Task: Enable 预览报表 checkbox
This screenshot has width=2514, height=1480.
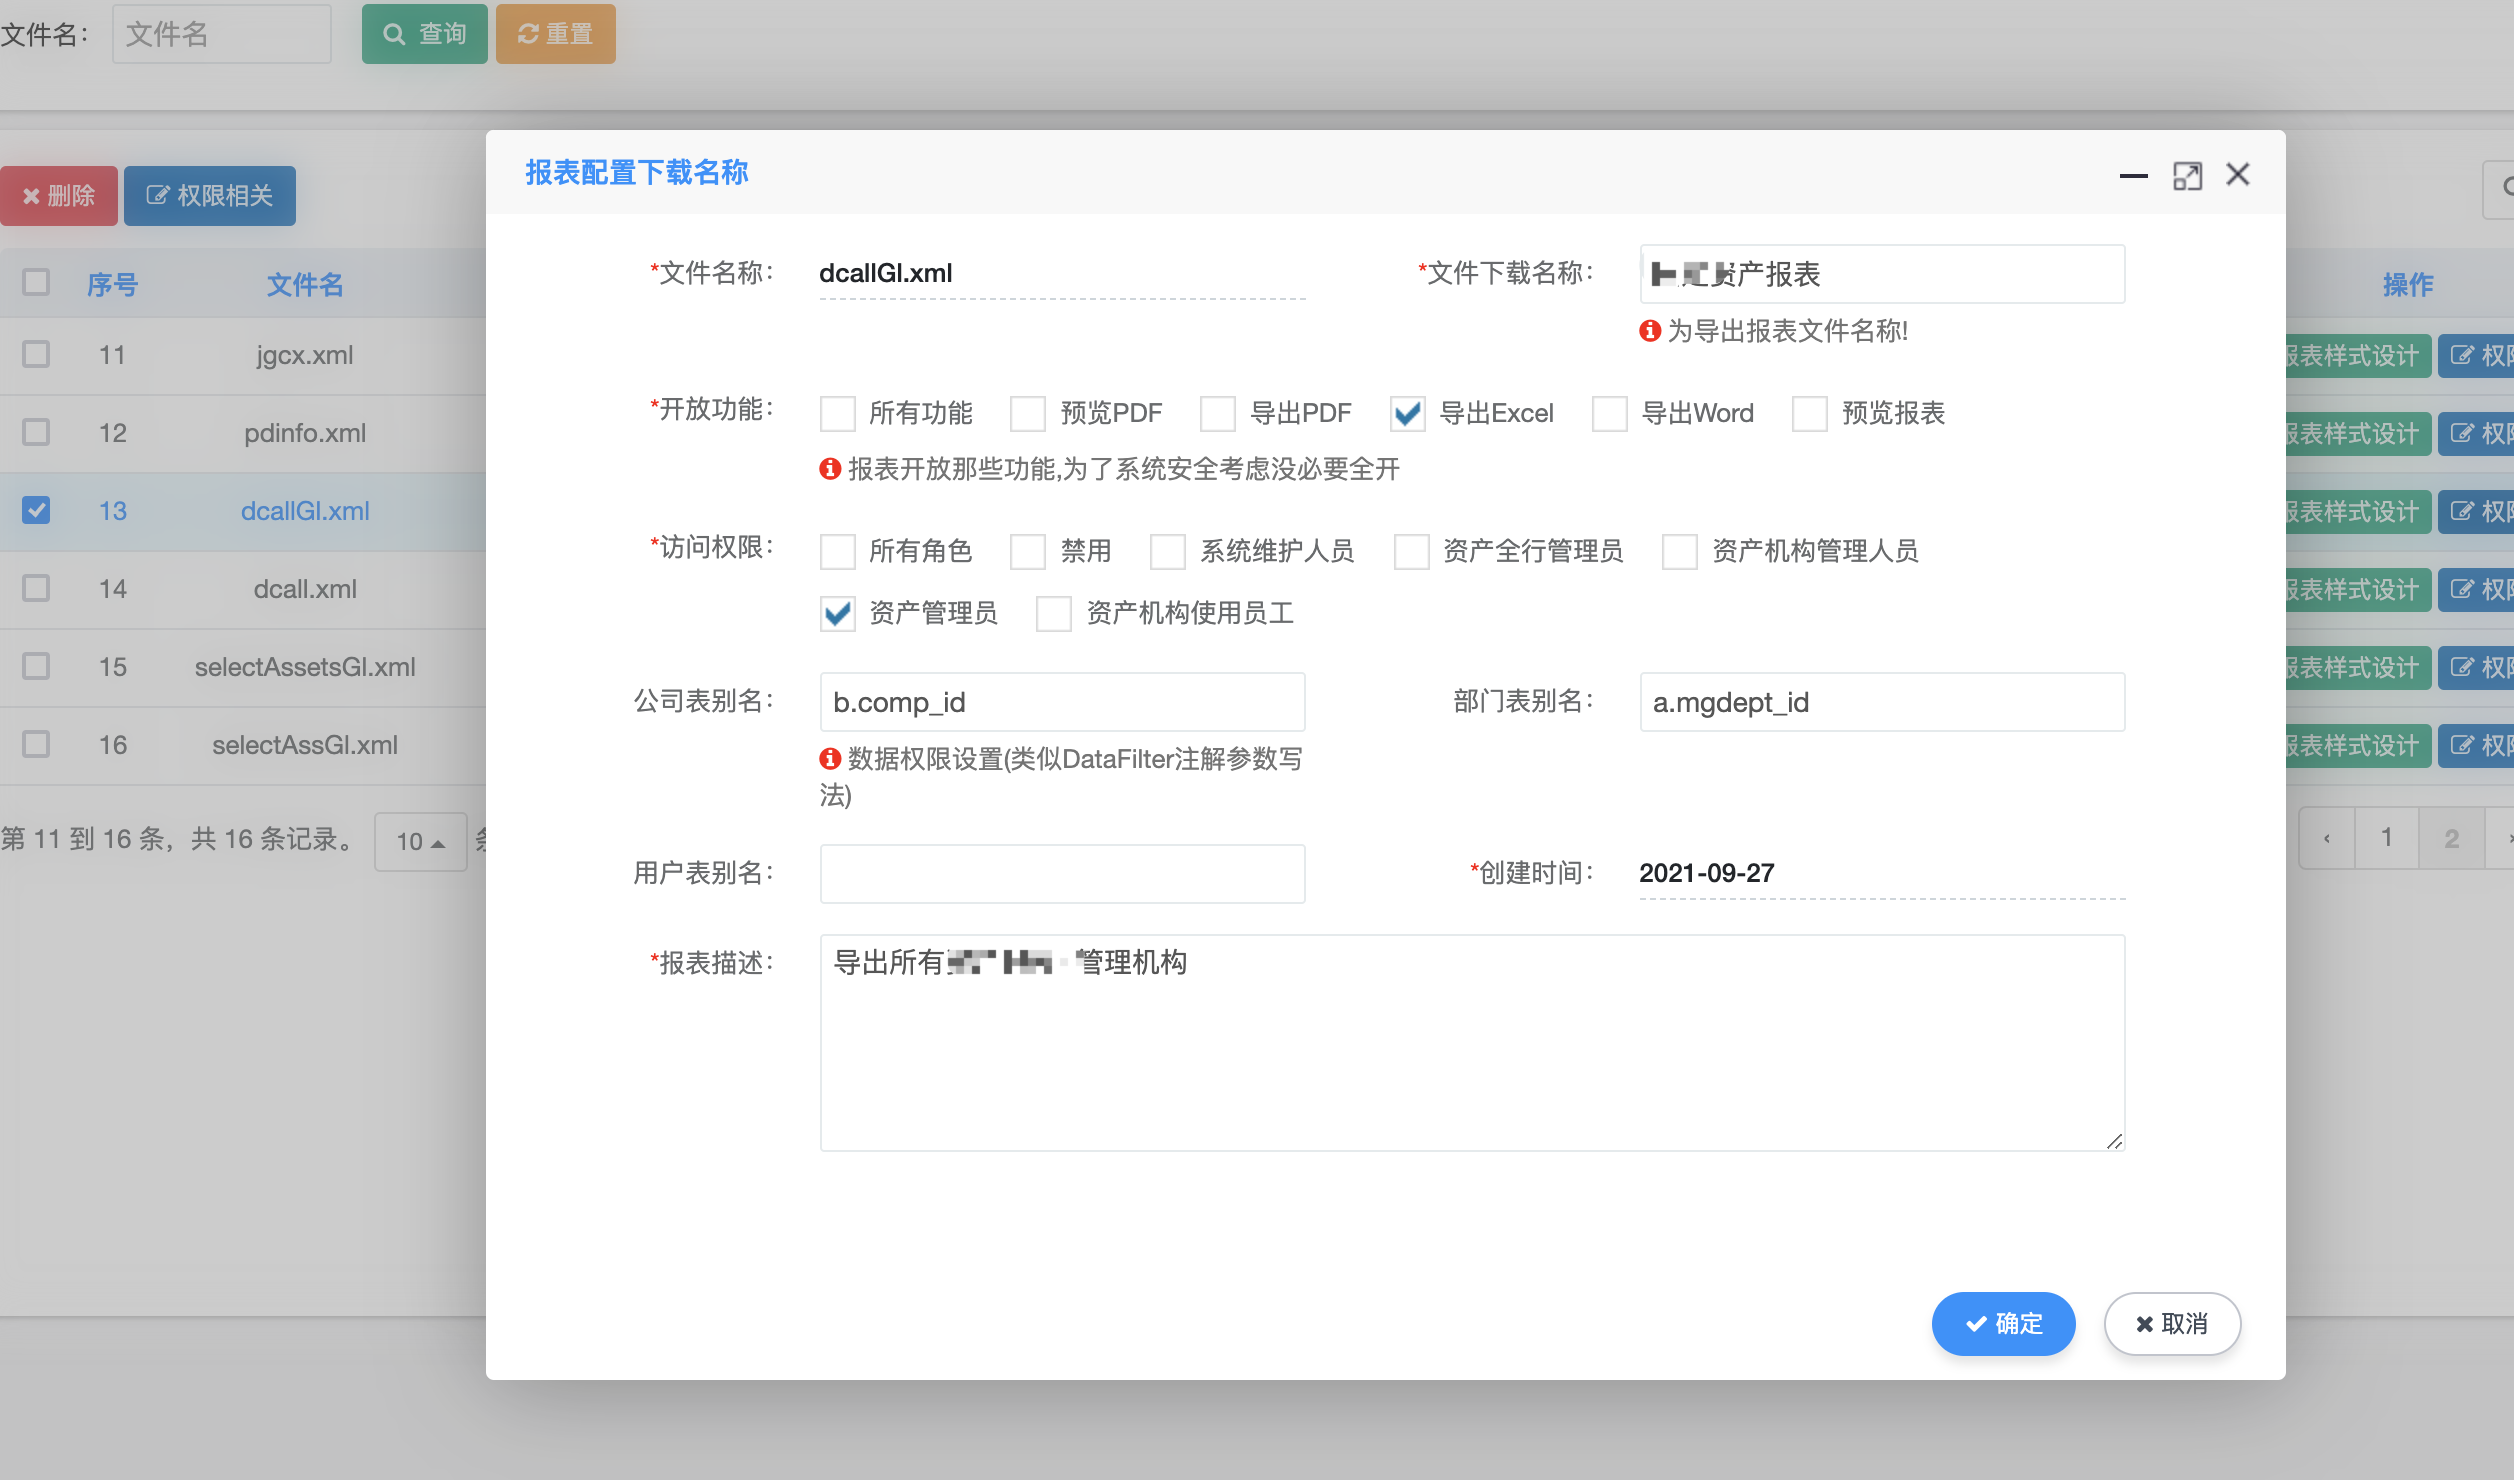Action: tap(1809, 413)
